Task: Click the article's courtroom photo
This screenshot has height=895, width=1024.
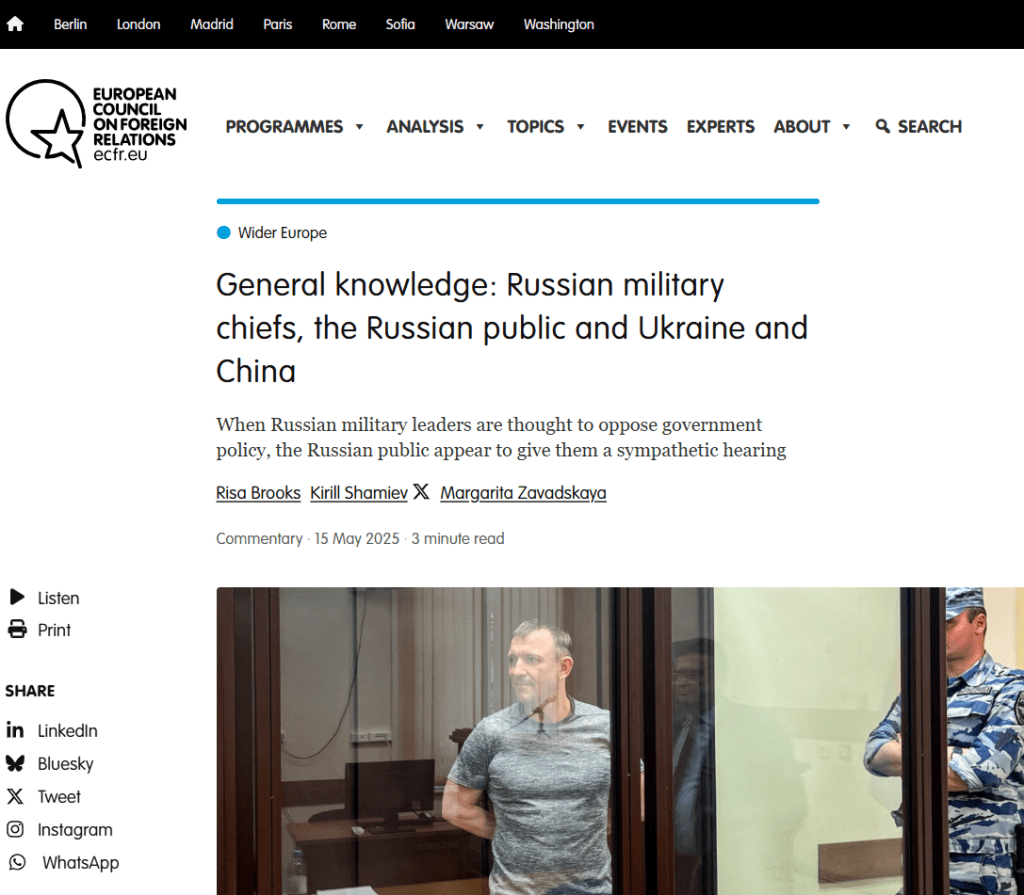Action: click(620, 741)
